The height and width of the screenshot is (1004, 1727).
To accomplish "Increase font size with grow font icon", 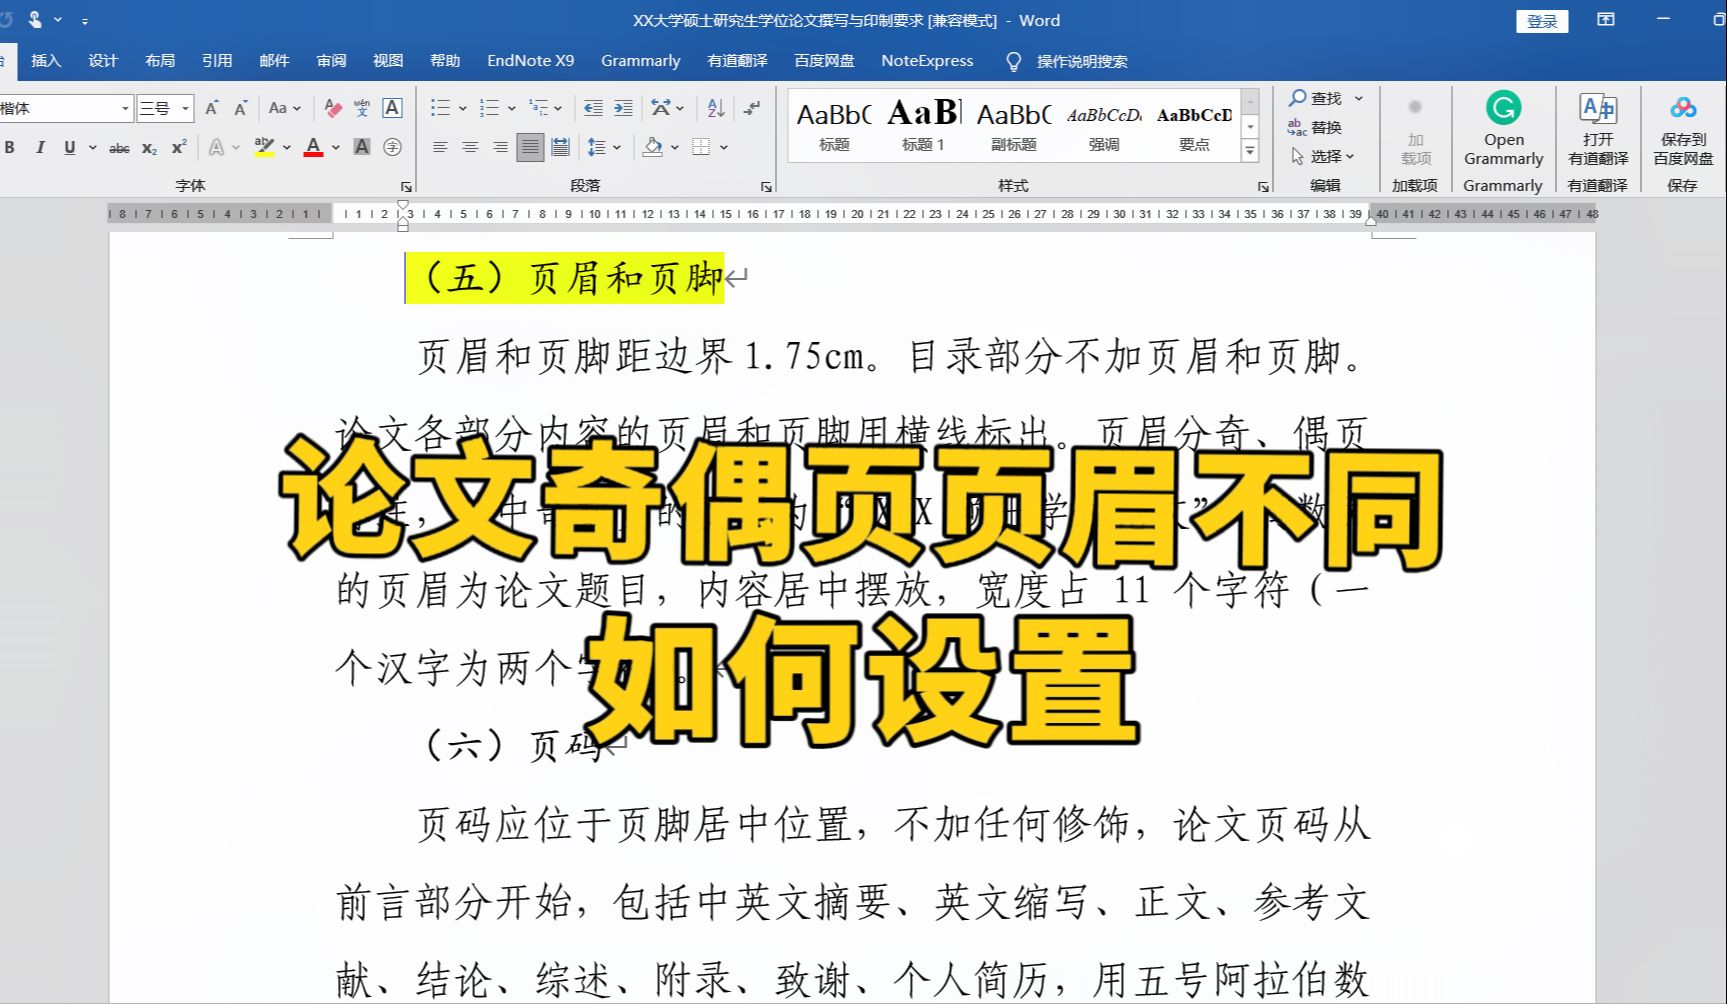I will [x=212, y=108].
